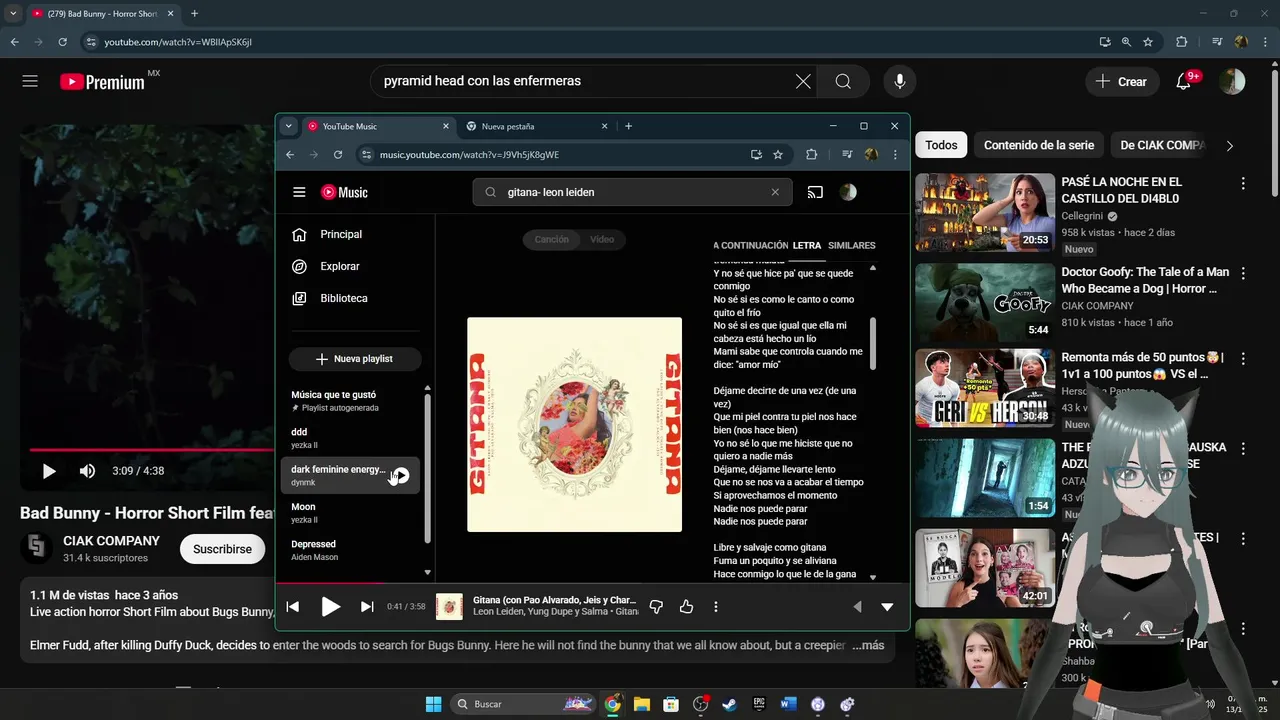Viewport: 1280px width, 720px height.
Task: Open Steam from the taskbar
Action: (x=728, y=704)
